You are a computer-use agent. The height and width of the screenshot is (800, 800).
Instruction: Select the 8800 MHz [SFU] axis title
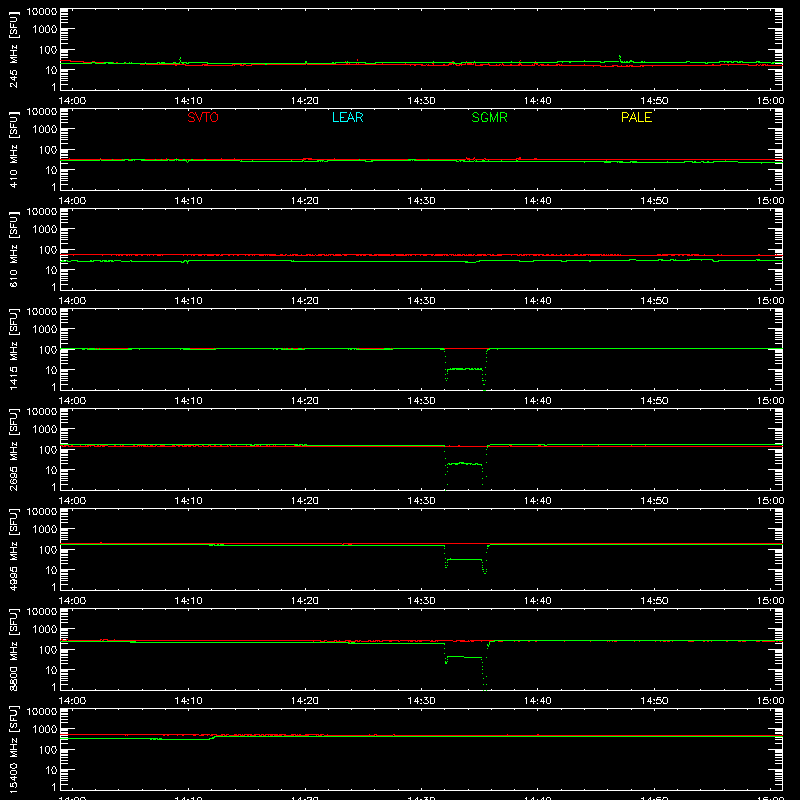click(x=14, y=650)
